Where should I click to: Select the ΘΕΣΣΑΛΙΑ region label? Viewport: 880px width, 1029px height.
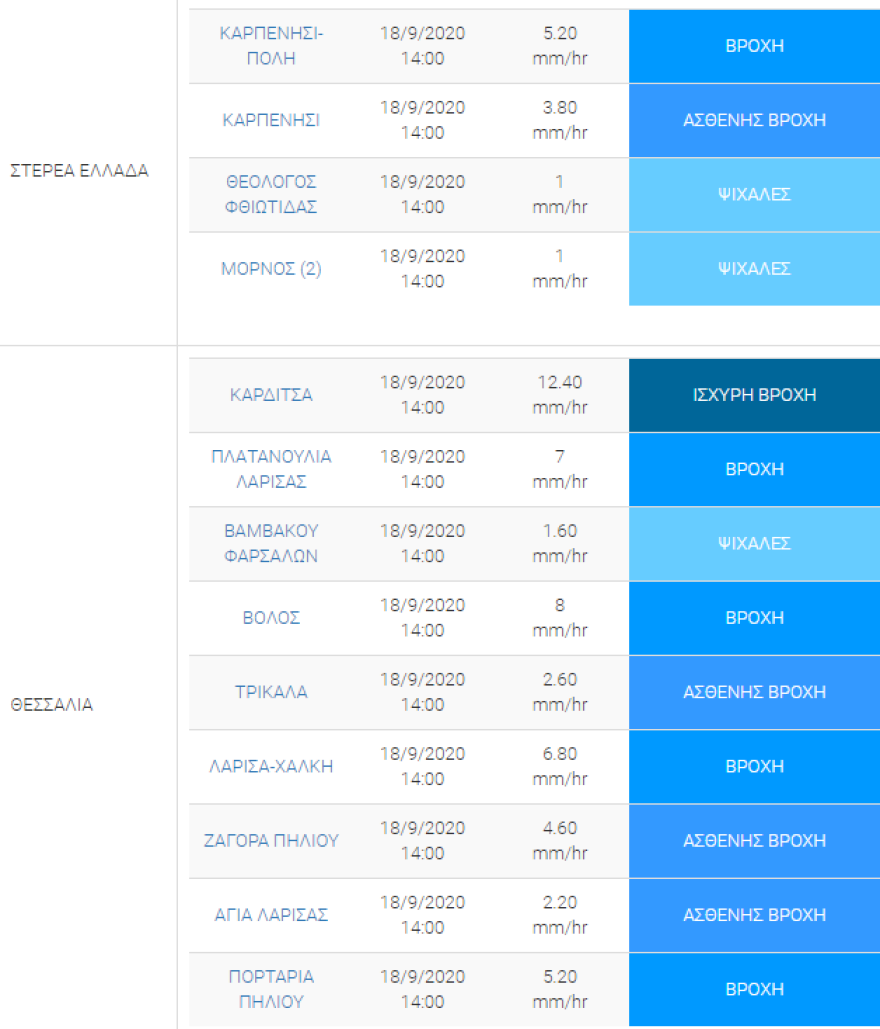click(x=51, y=705)
